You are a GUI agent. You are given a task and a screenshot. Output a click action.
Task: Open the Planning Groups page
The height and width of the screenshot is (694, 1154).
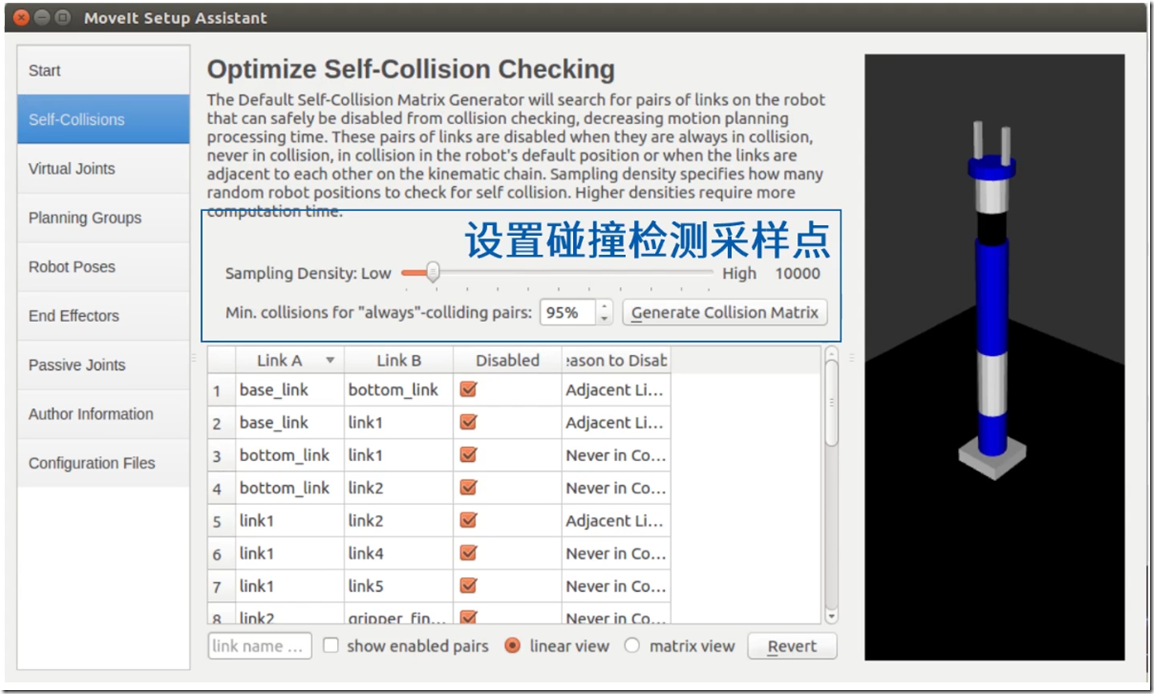(x=103, y=218)
